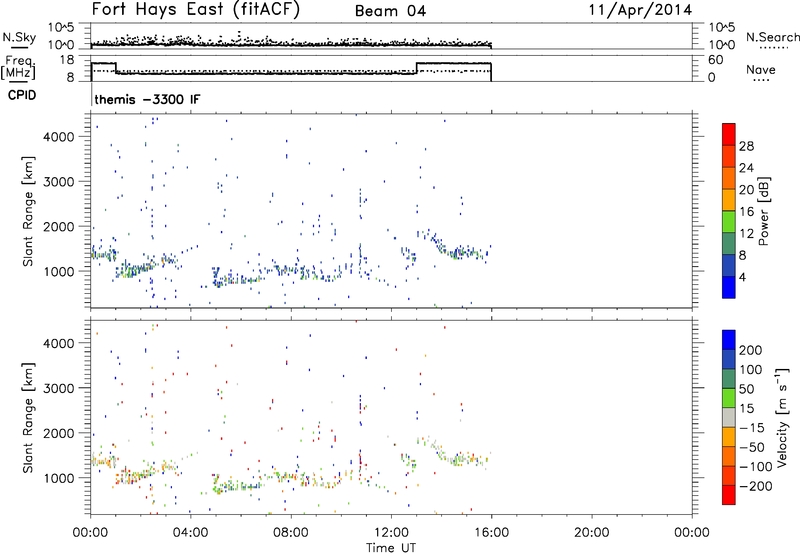Select the 16 label on the power color bar

[746, 212]
